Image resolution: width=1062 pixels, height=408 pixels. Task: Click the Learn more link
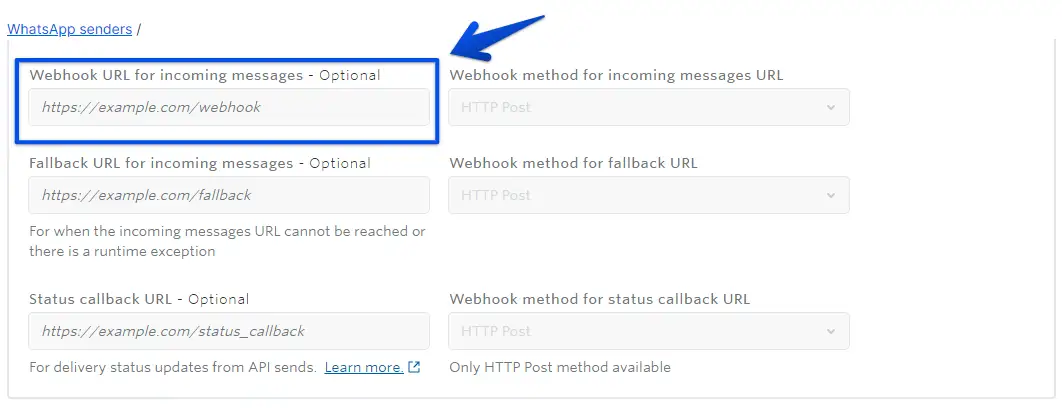(364, 367)
